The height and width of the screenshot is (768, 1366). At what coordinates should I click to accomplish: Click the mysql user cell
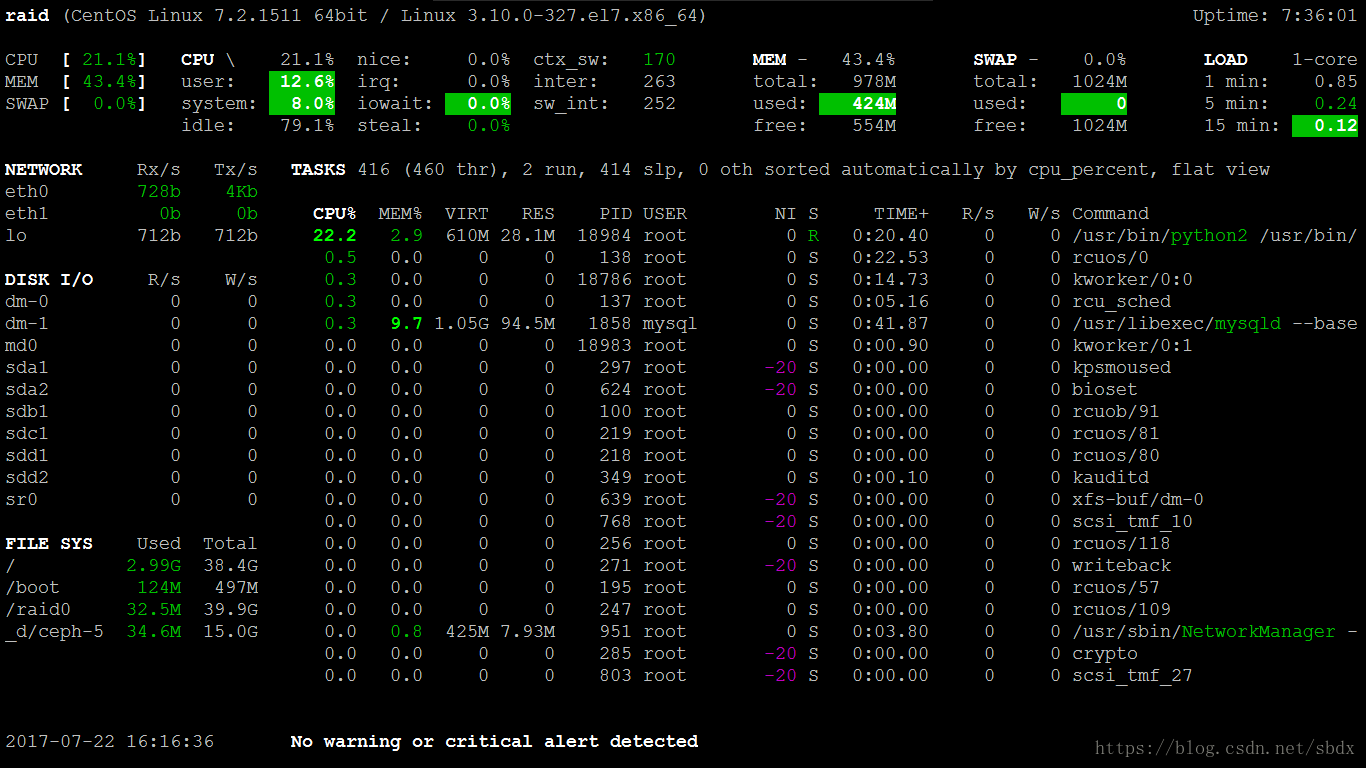pos(670,324)
